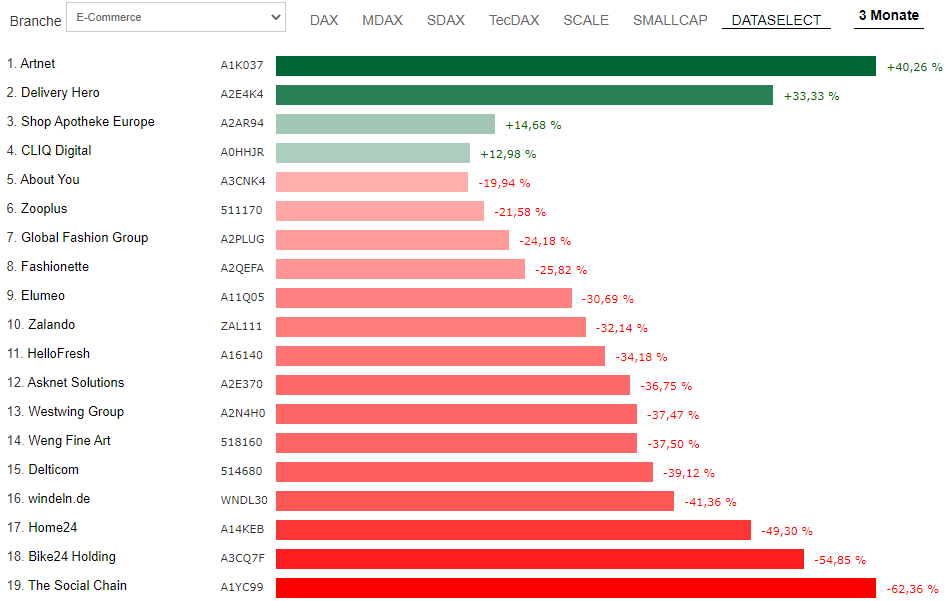
Task: Open the TecDAX tab
Action: pos(513,20)
